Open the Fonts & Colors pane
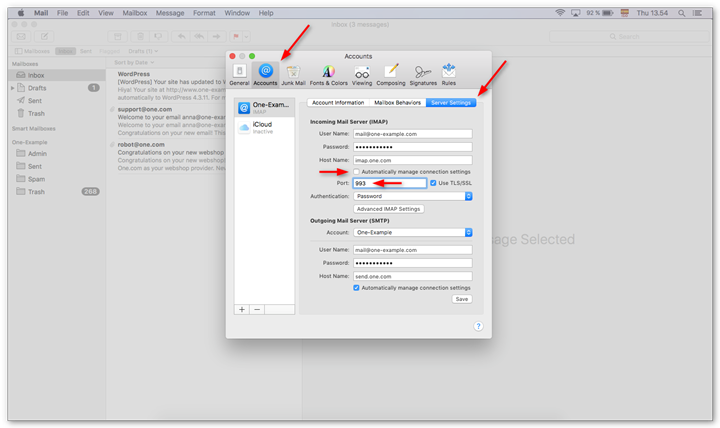Viewport: 720px width, 428px height. coord(328,75)
